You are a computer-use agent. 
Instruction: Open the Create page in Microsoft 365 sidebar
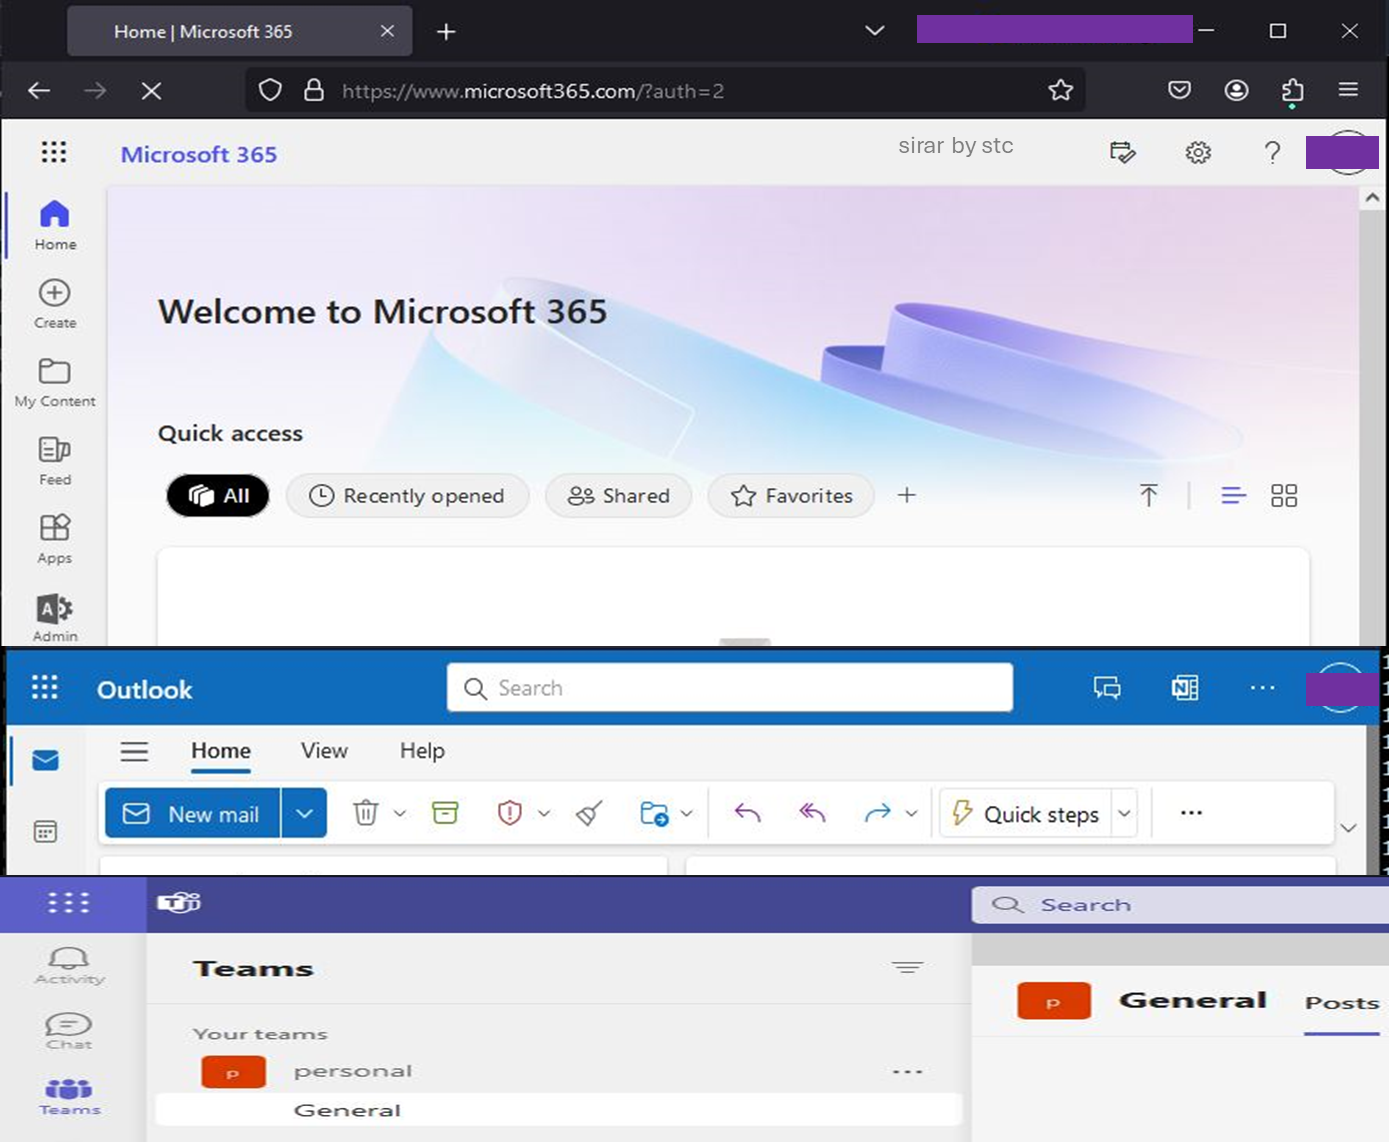tap(55, 304)
